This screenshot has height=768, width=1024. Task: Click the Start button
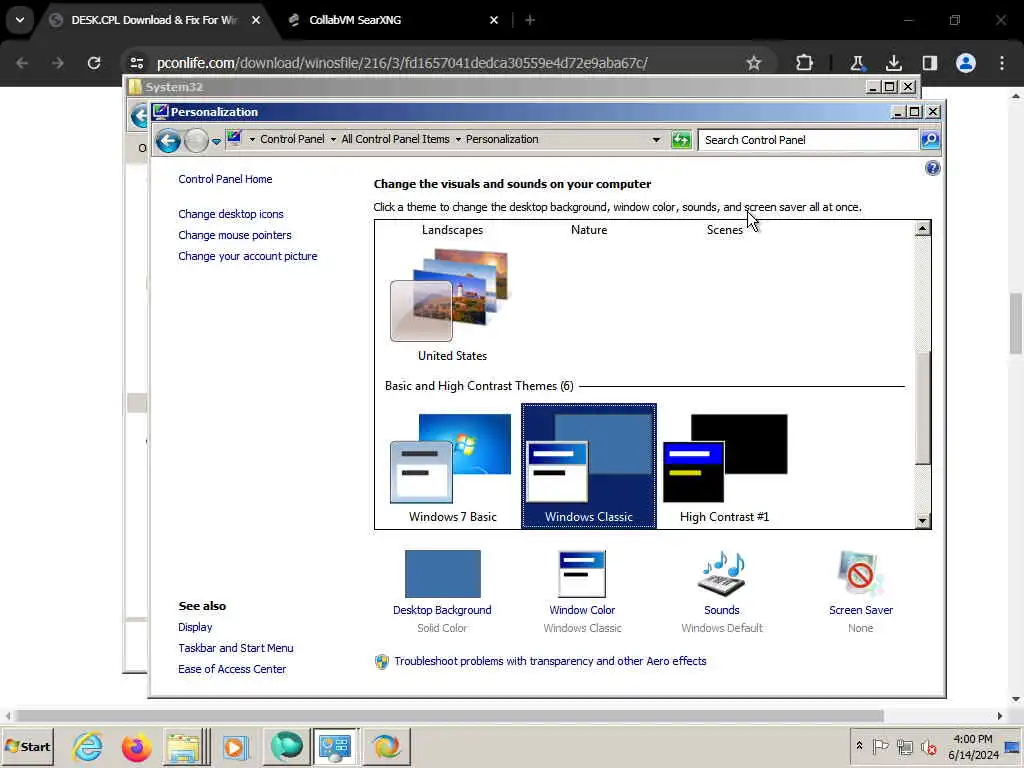tap(27, 746)
